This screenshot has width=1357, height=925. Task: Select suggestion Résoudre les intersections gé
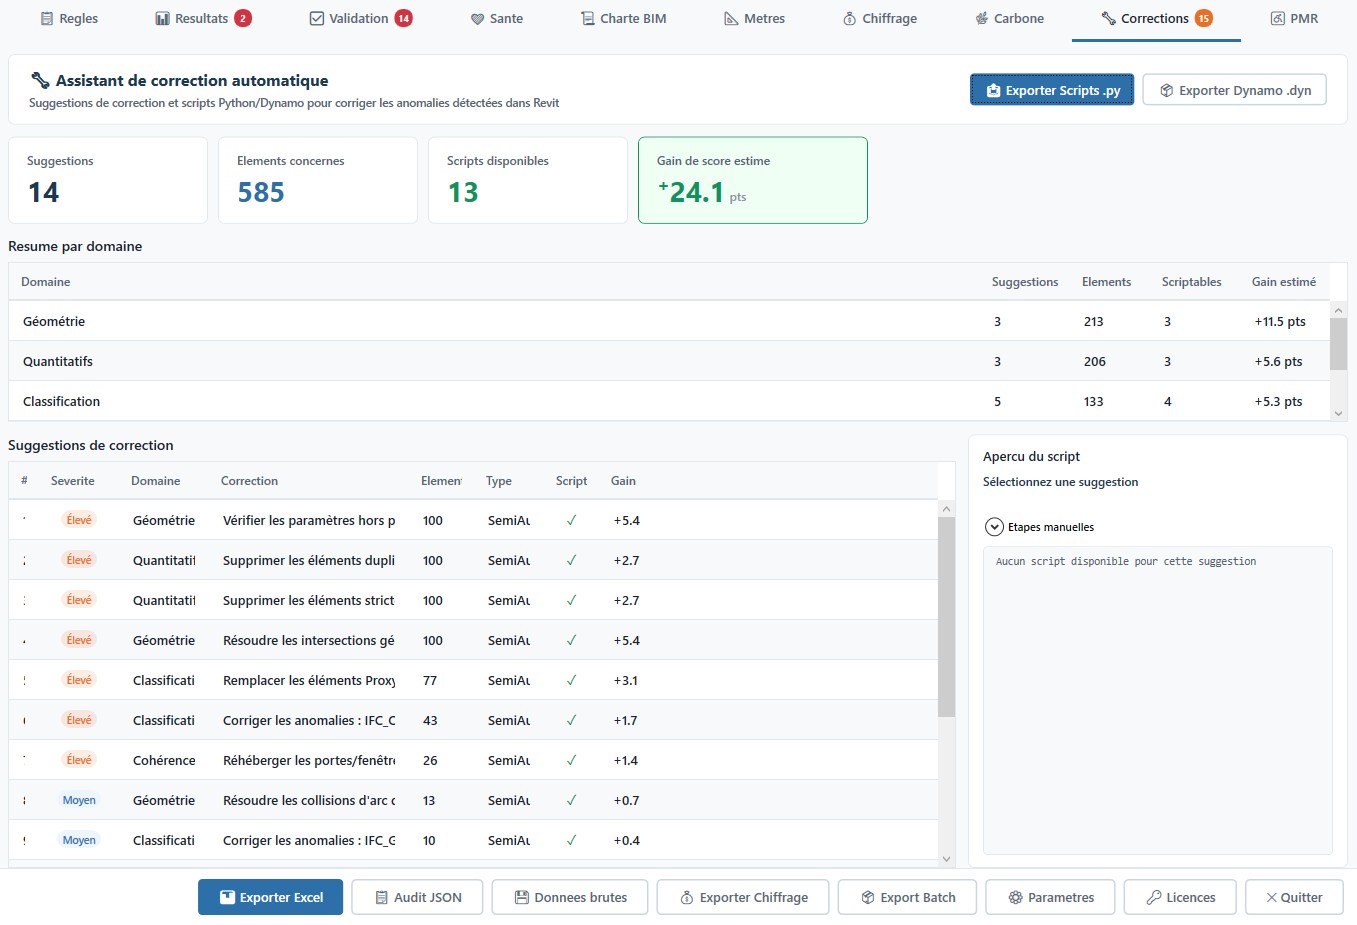click(x=473, y=640)
